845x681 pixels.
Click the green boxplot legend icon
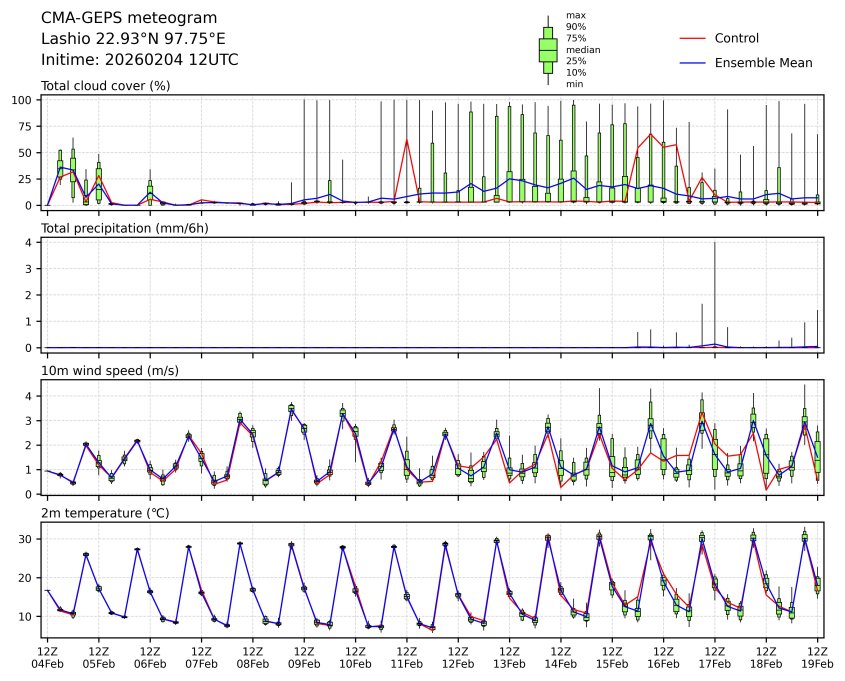pyautogui.click(x=548, y=50)
